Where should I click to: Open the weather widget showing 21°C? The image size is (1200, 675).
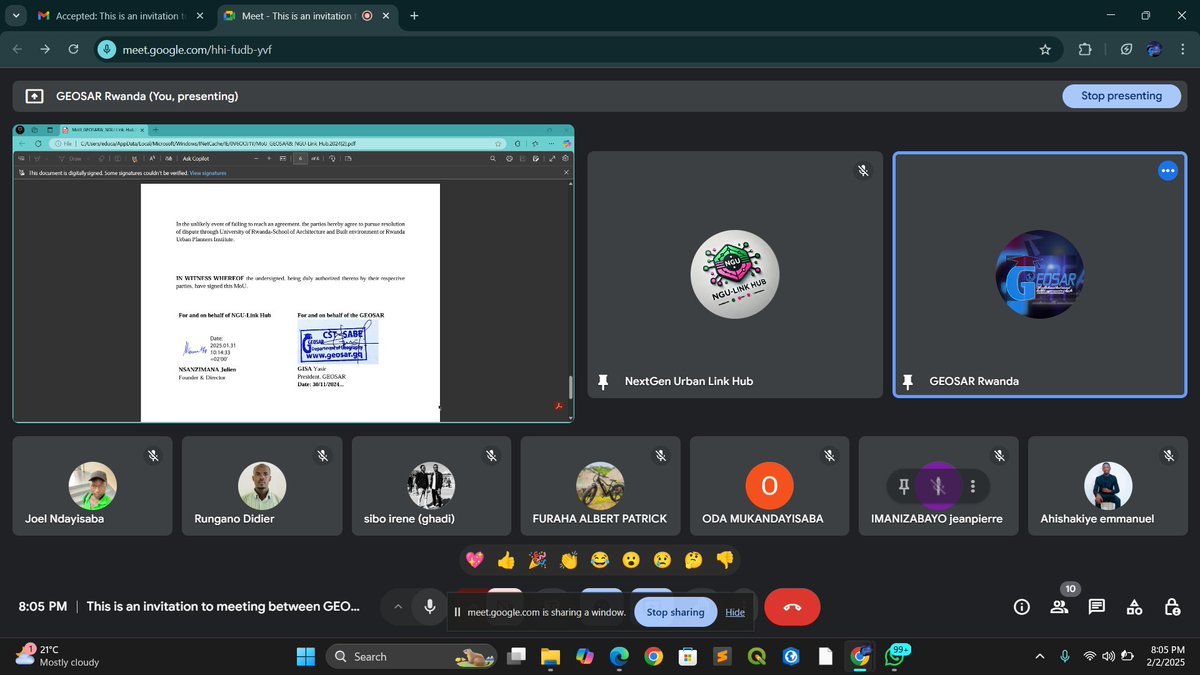[x=58, y=656]
